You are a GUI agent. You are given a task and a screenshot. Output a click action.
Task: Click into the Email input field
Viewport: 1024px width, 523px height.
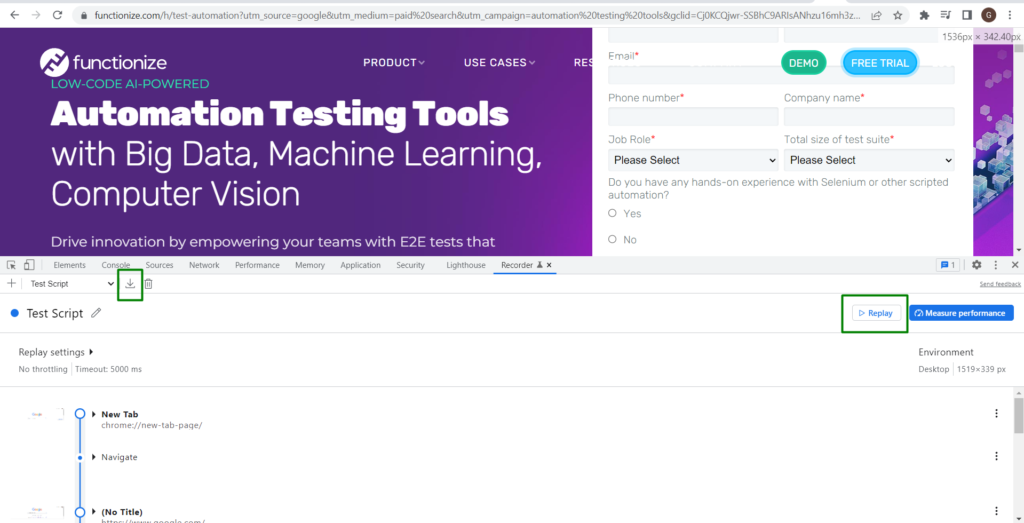[x=781, y=75]
